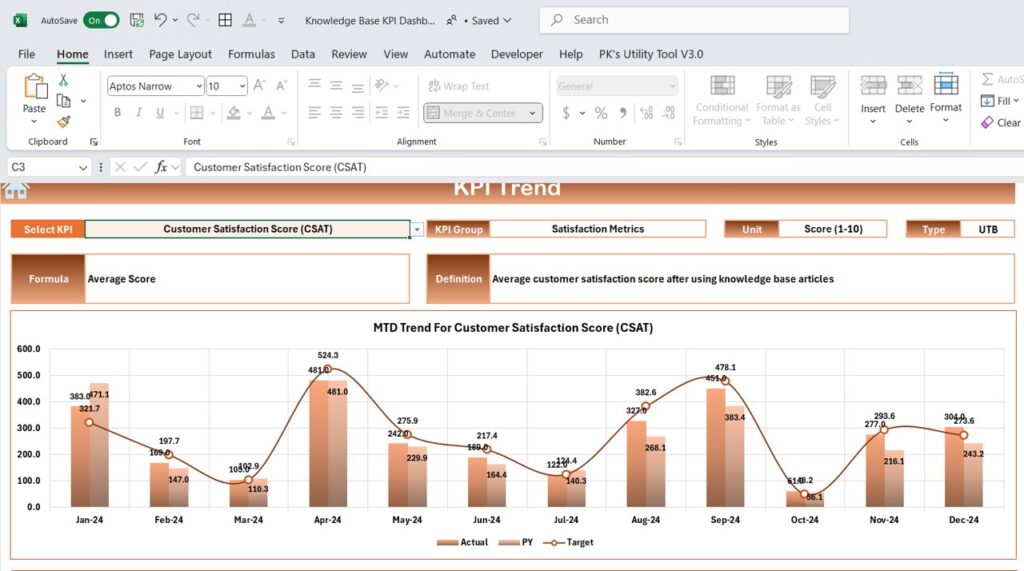Click the Redo arrow icon
Image resolution: width=1024 pixels, height=571 pixels.
pos(193,20)
